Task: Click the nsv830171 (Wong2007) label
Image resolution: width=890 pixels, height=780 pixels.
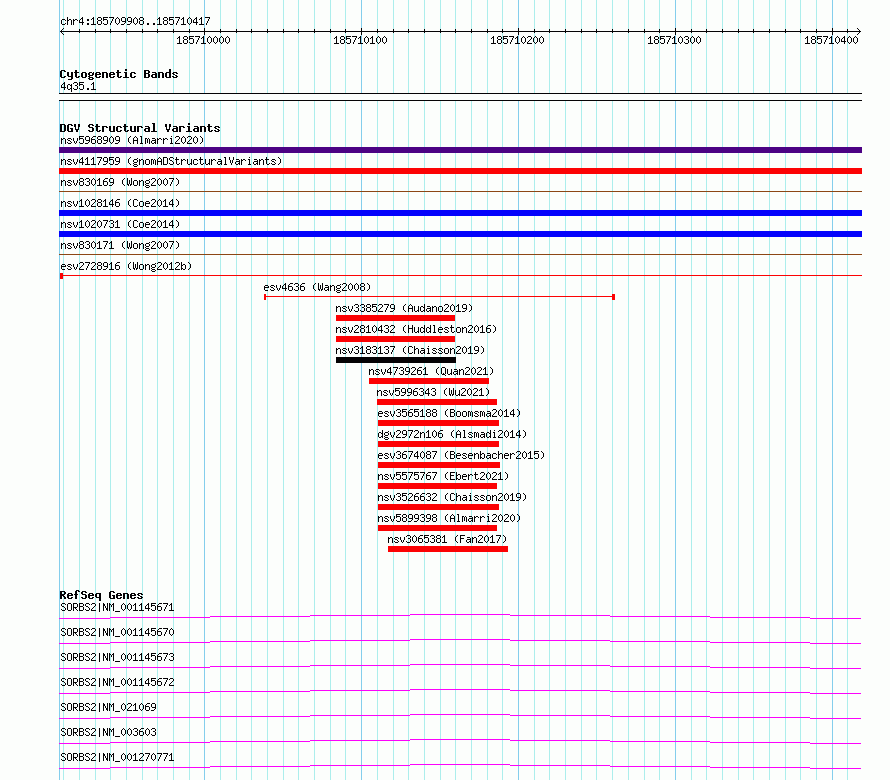Action: (120, 245)
